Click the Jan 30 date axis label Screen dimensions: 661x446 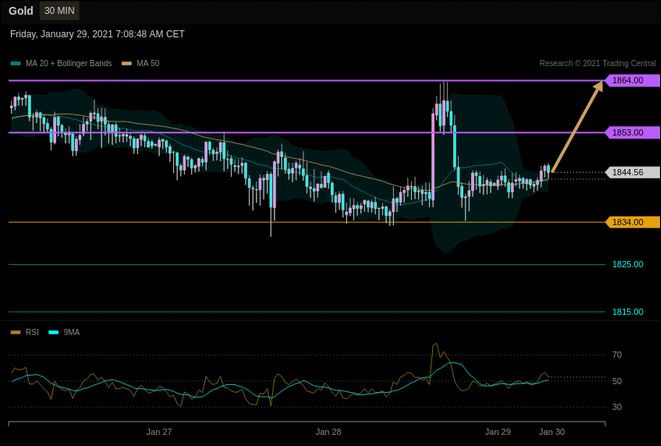pos(552,432)
